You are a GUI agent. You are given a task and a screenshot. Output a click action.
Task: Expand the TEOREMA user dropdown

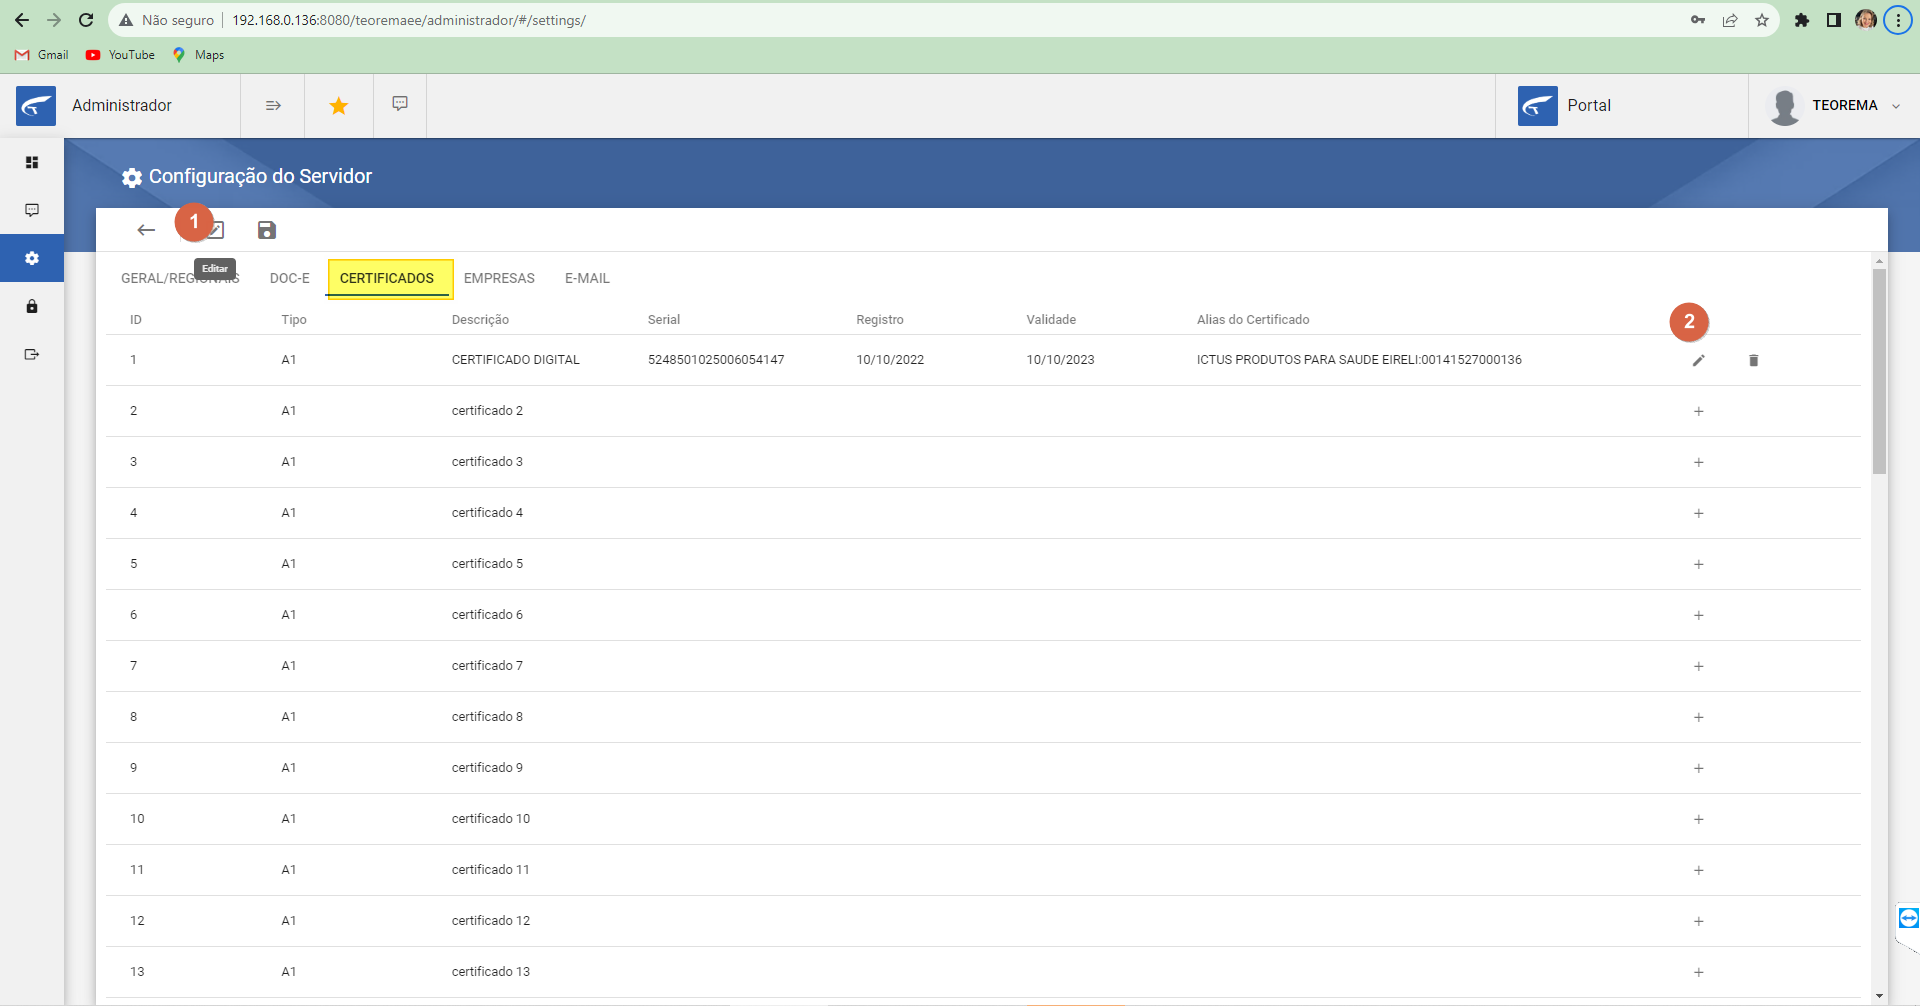click(x=1895, y=106)
